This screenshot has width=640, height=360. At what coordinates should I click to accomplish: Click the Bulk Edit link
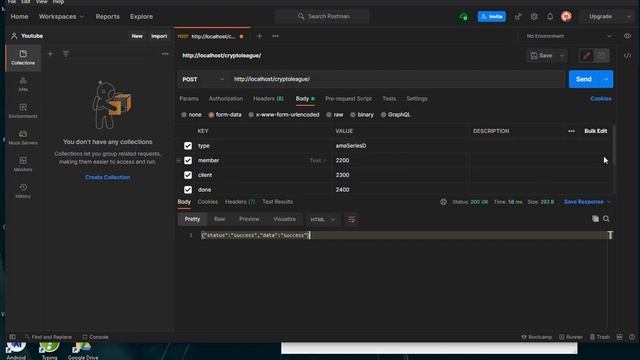596,131
